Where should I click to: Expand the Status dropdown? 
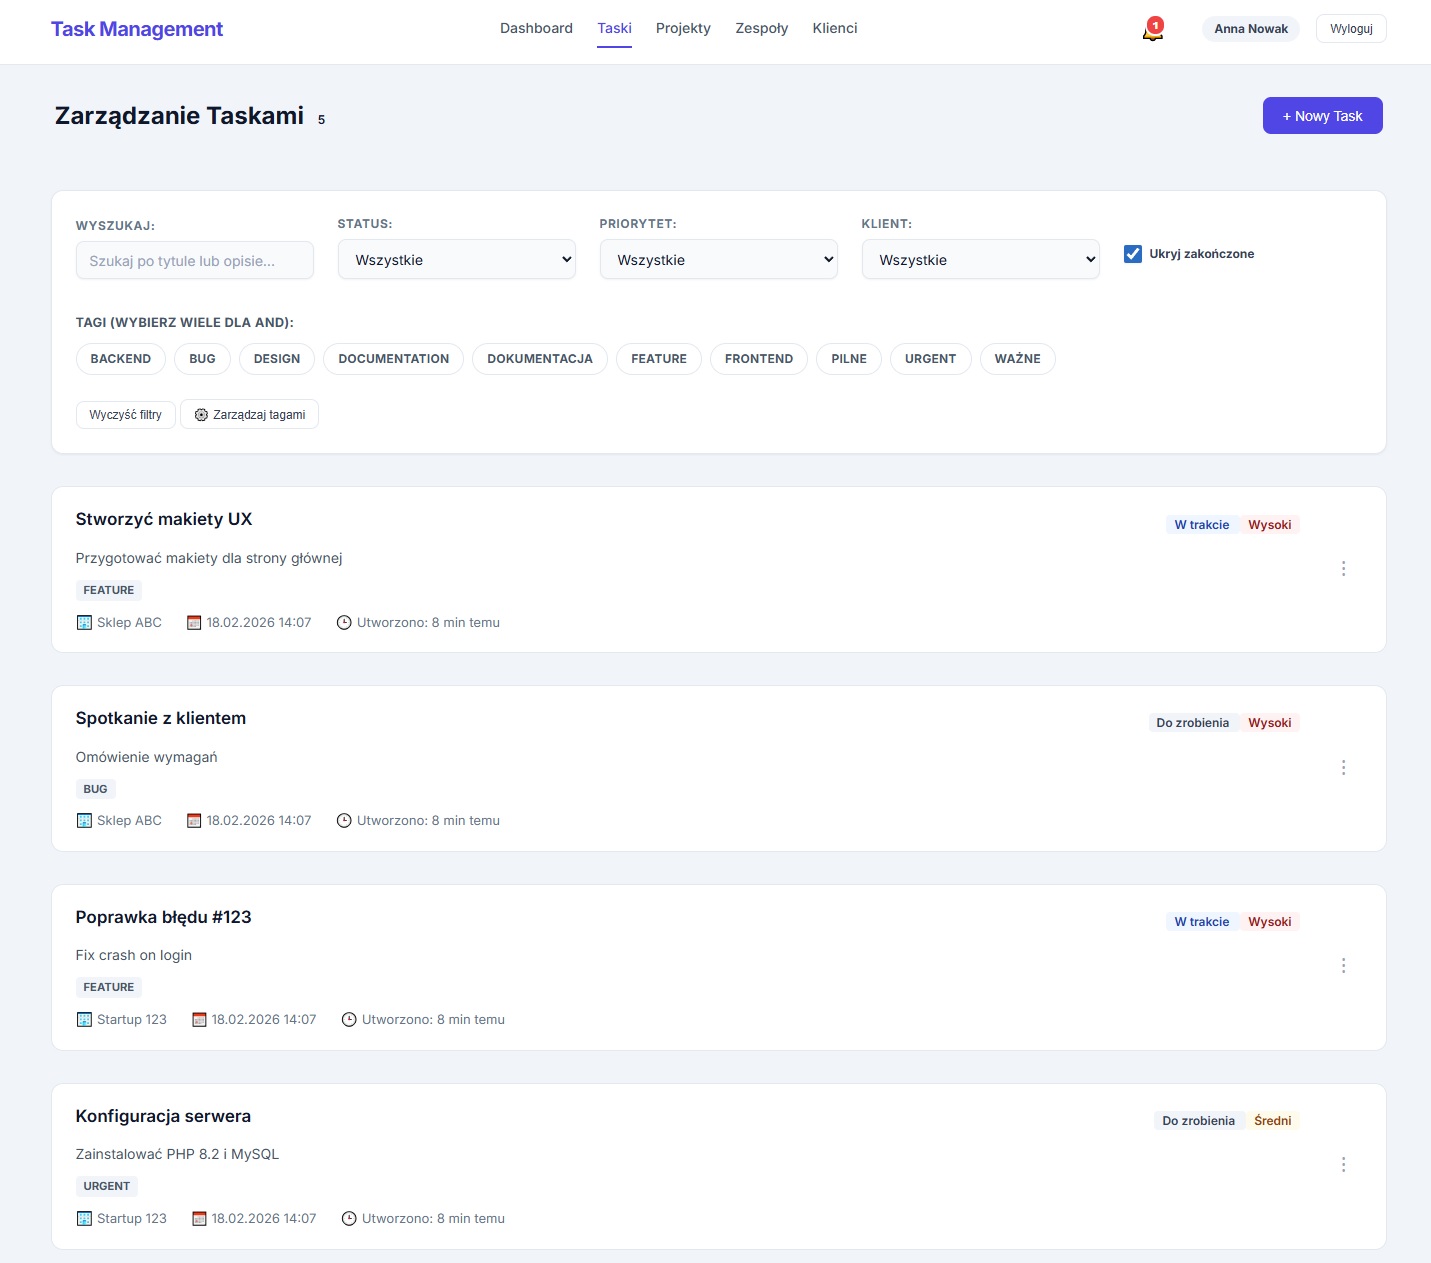tap(456, 260)
